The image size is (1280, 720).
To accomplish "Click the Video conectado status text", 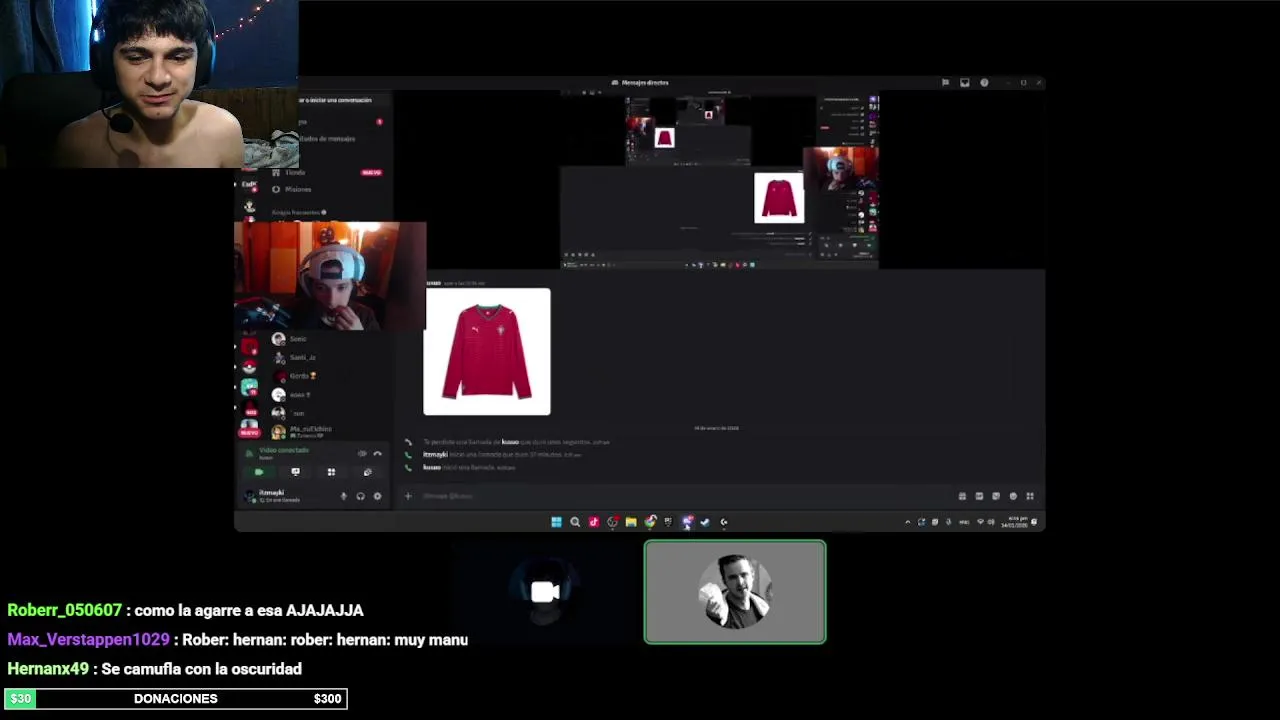I will [x=285, y=450].
